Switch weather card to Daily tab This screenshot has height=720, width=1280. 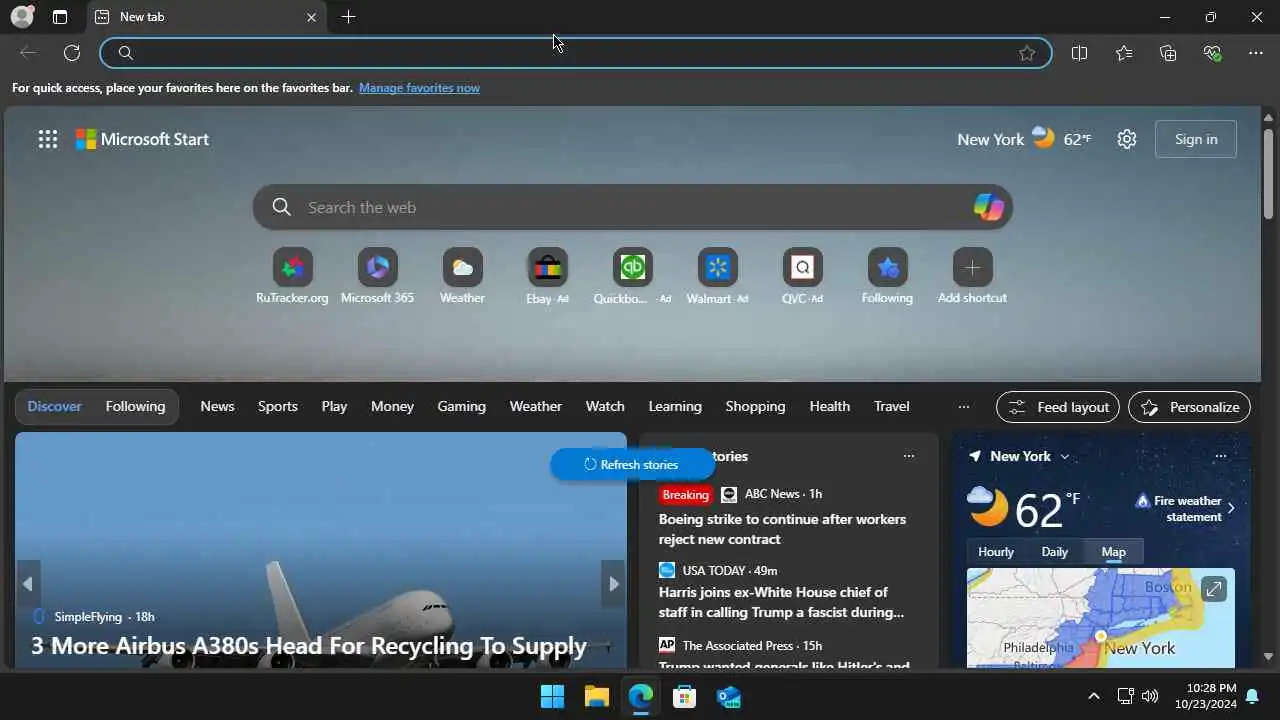coord(1055,552)
